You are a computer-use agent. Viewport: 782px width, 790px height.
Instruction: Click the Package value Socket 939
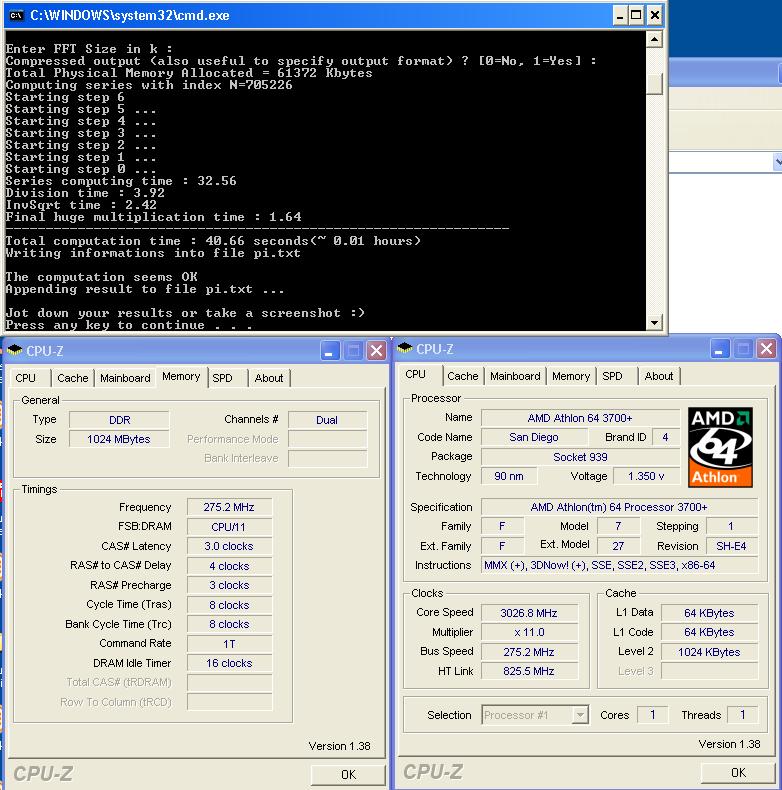[x=580, y=457]
